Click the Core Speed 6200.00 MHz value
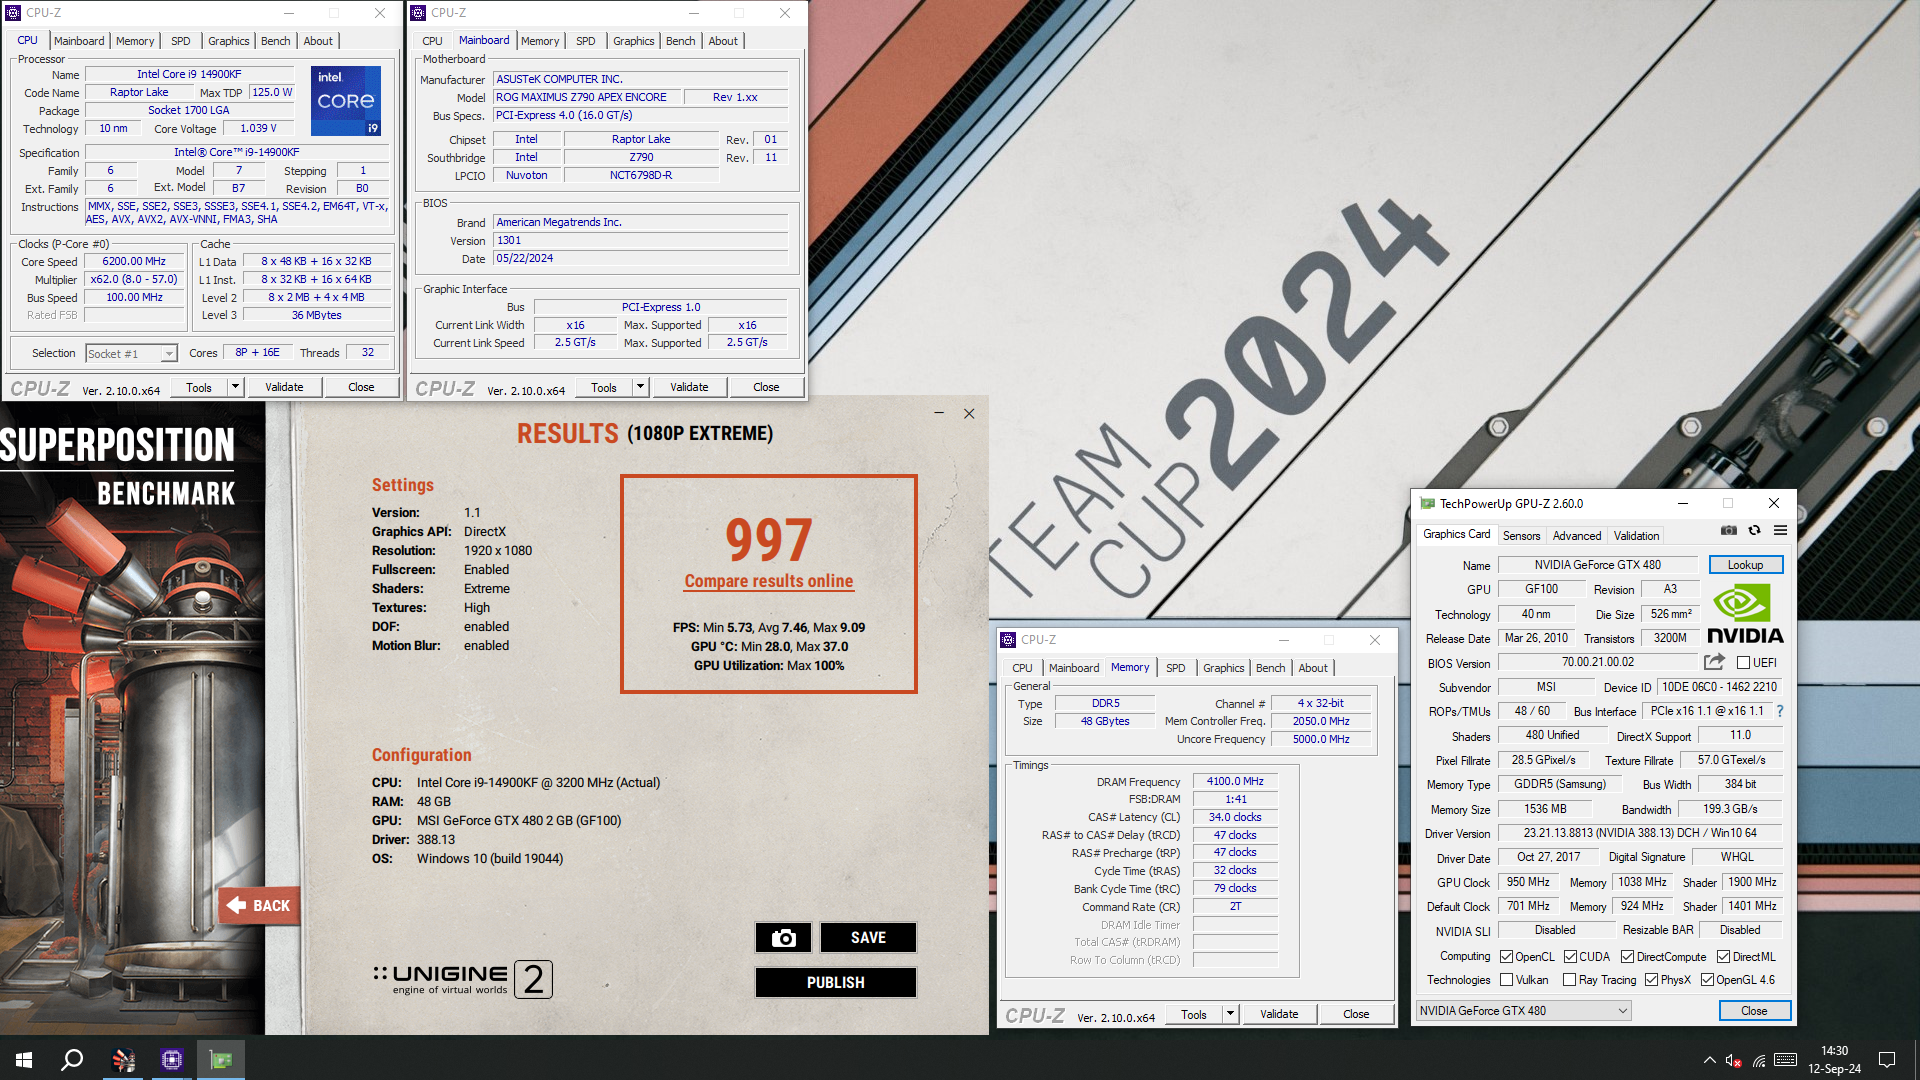 pos(134,262)
